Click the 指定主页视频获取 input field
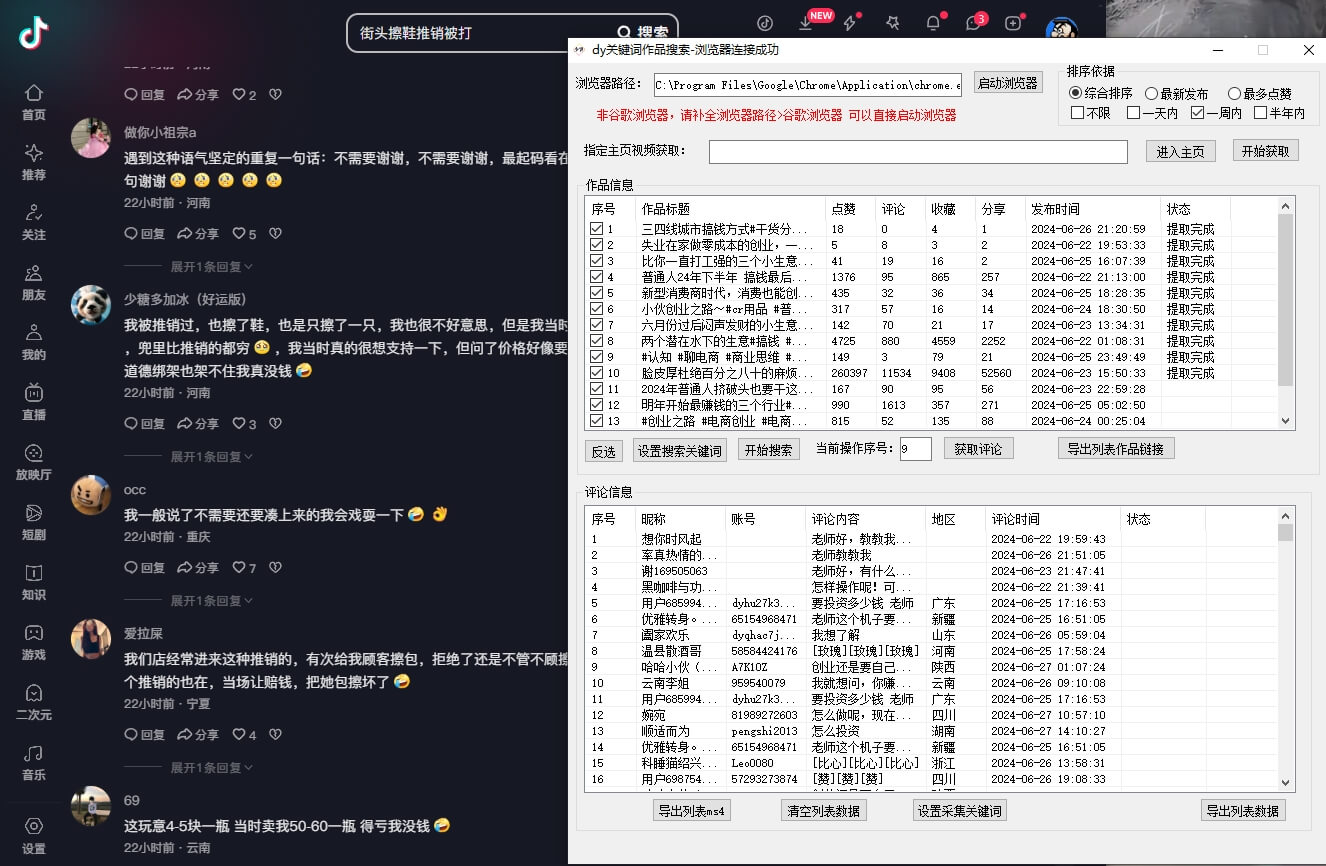 pyautogui.click(x=919, y=151)
